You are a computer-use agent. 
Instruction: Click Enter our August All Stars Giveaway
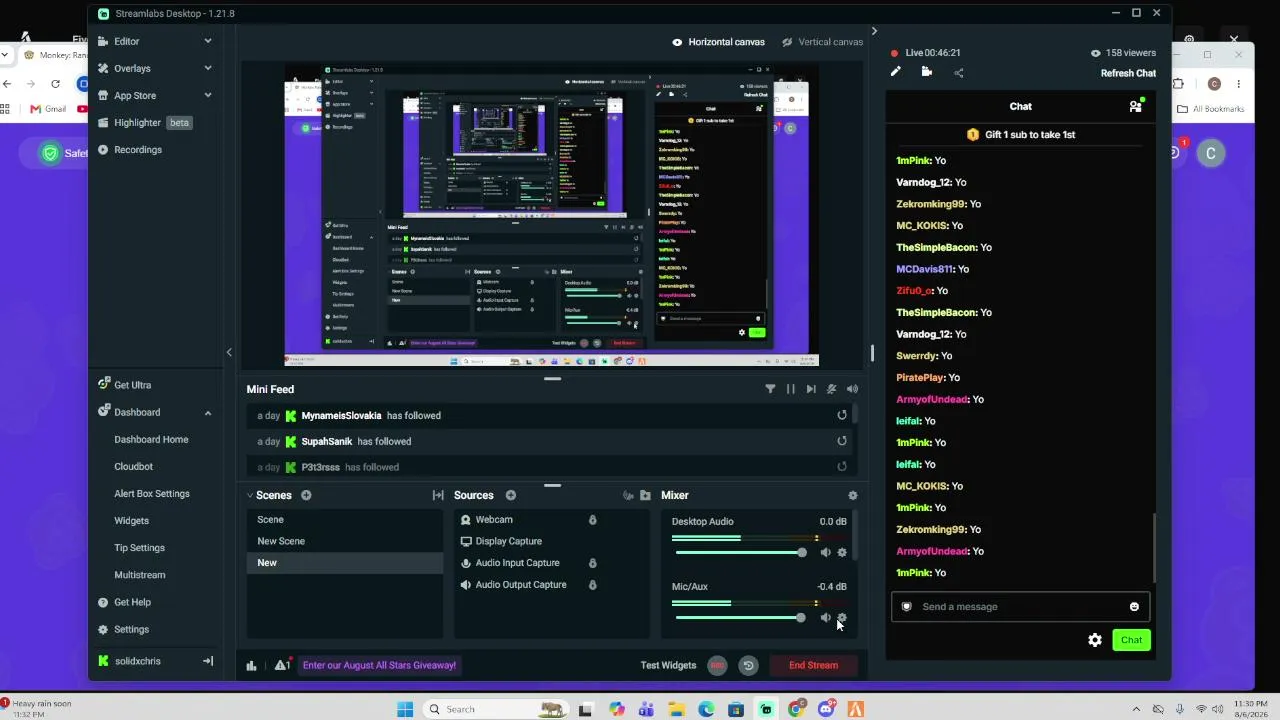379,665
